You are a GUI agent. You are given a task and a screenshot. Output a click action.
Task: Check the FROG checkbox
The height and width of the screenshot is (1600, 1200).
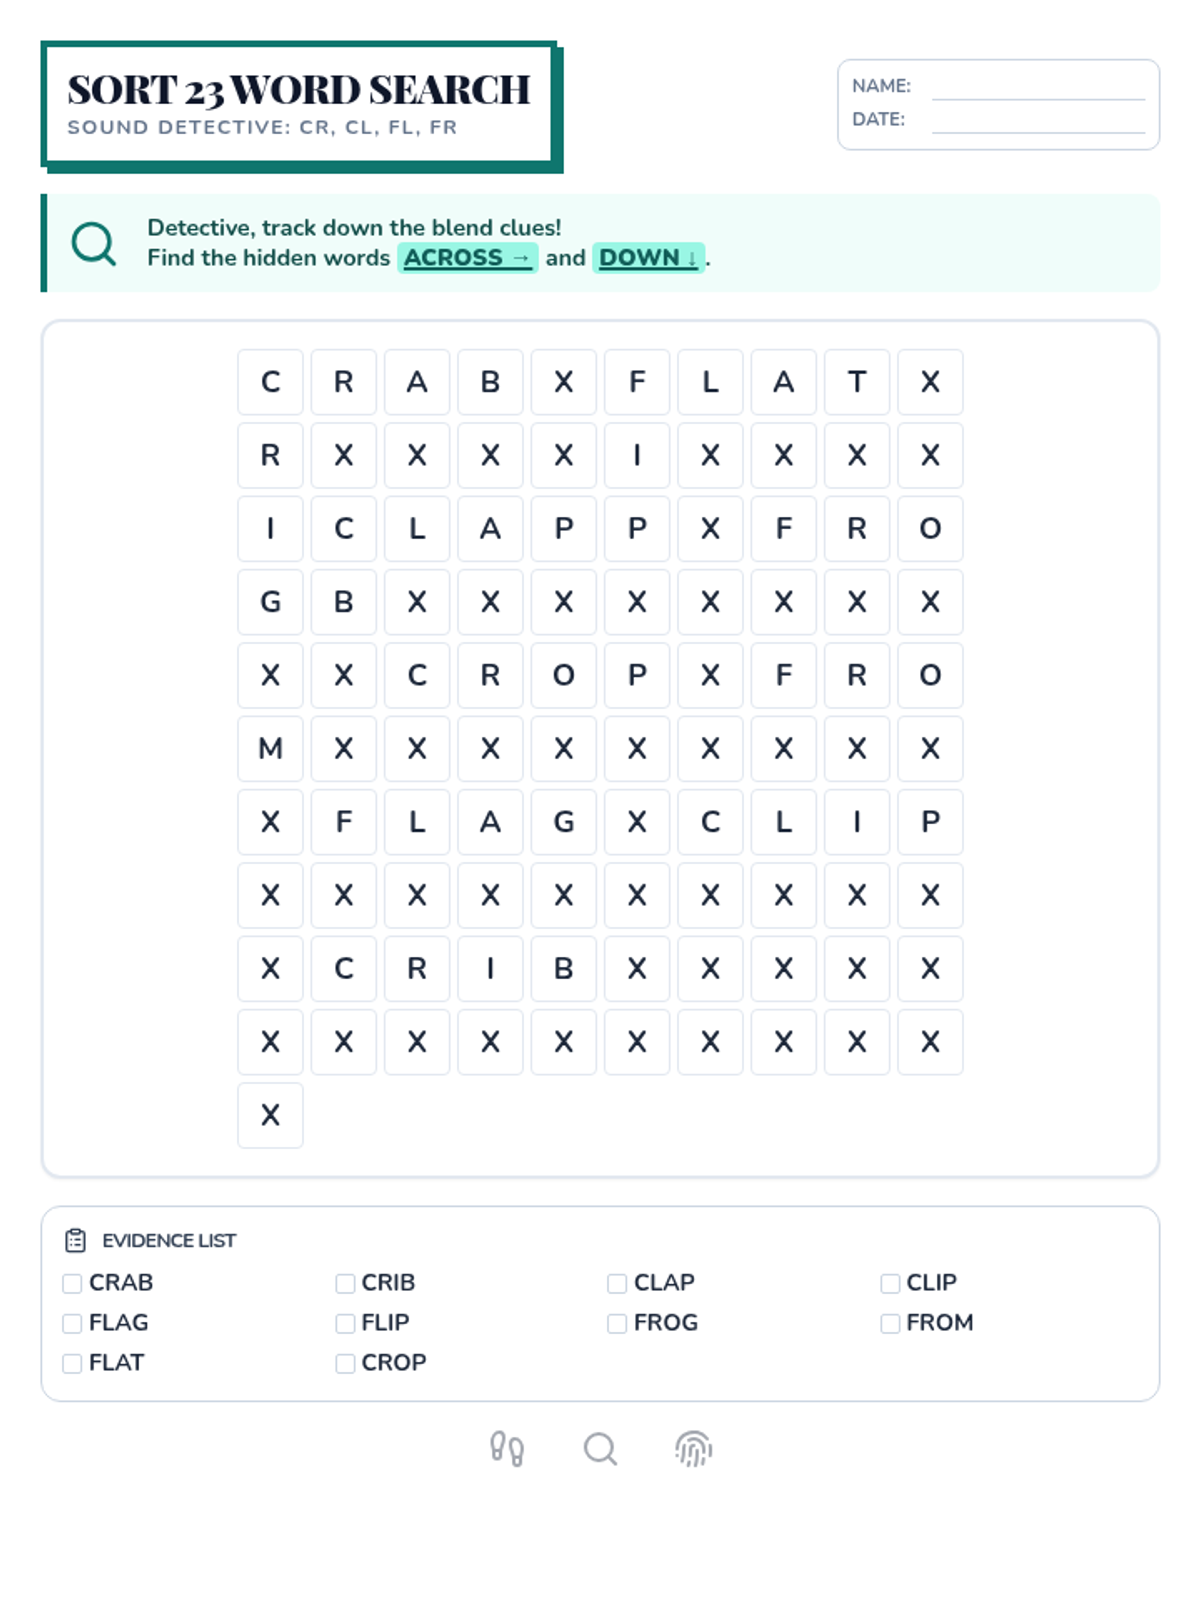click(x=617, y=1323)
